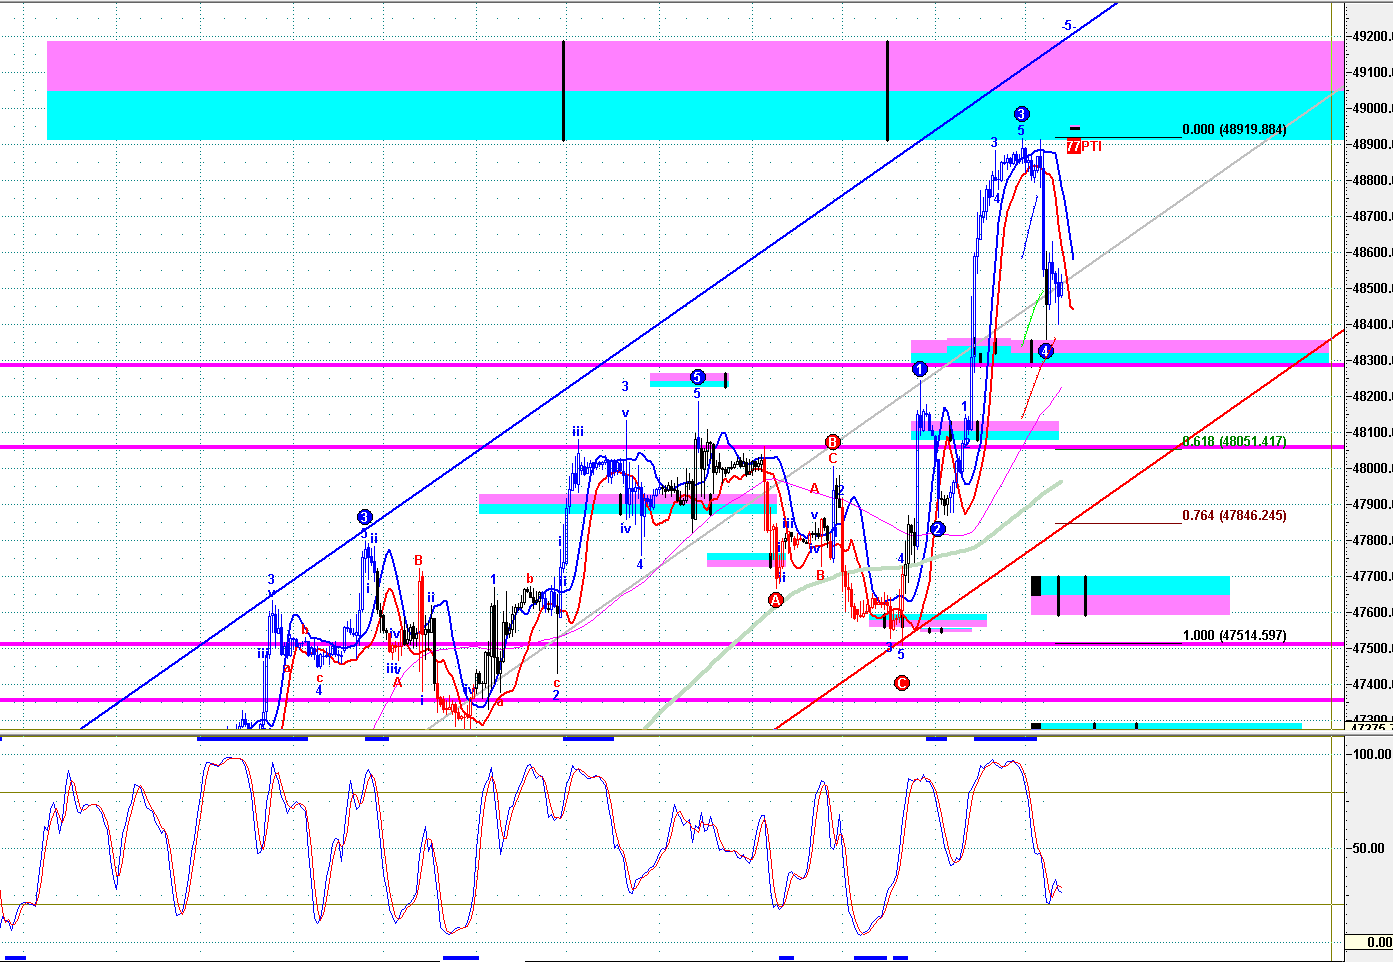Click the 47600 price axis label
The width and height of the screenshot is (1393, 962).
coord(1372,613)
